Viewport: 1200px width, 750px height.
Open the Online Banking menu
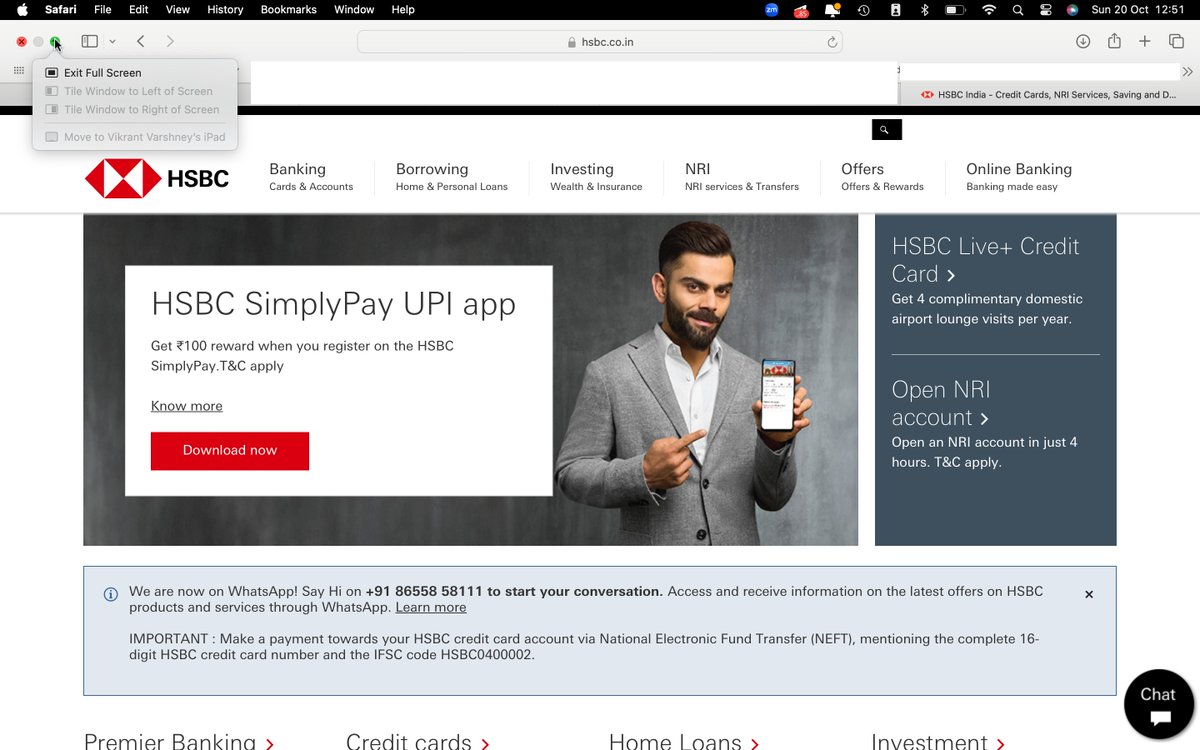[1019, 177]
